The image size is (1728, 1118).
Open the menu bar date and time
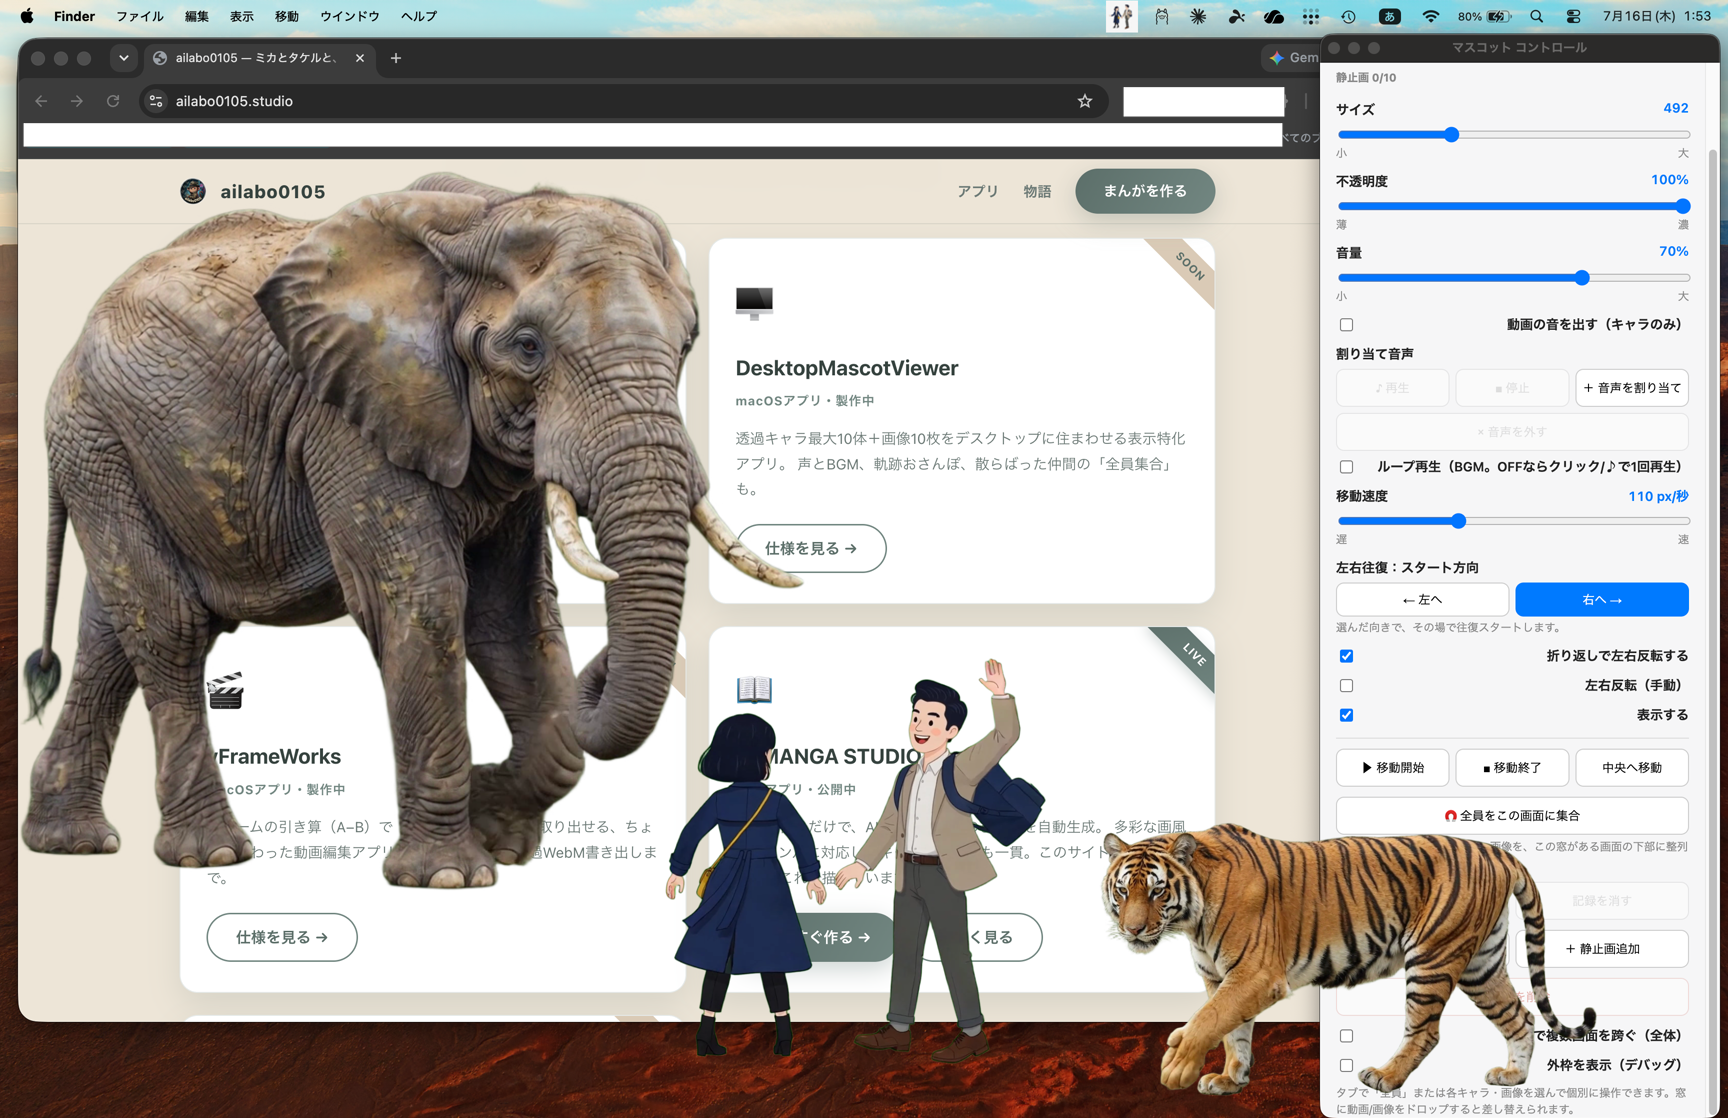[1656, 16]
